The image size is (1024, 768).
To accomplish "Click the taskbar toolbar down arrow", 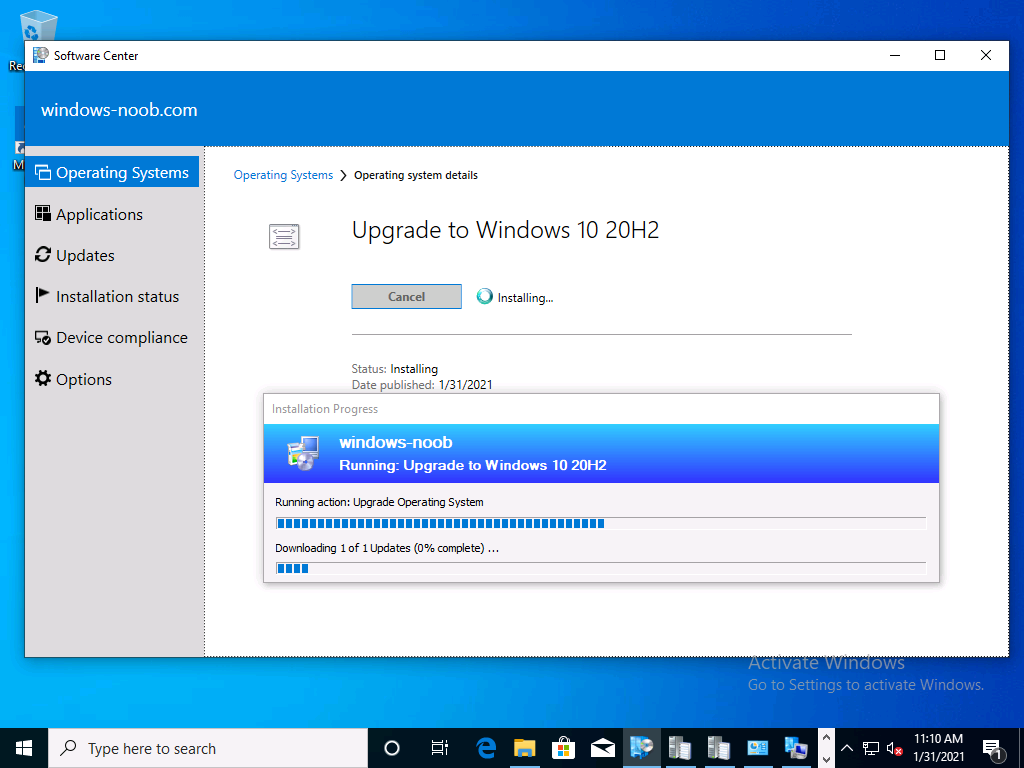I will coord(826,759).
